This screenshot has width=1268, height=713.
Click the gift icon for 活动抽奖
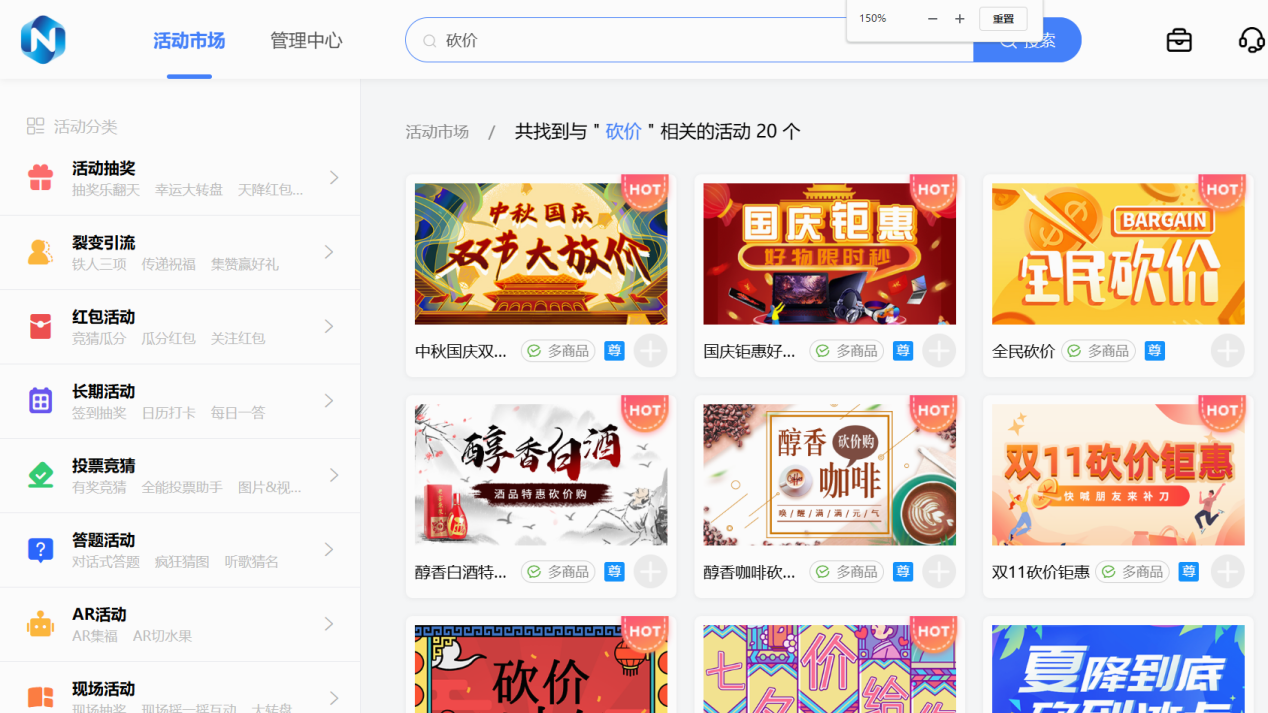40,178
